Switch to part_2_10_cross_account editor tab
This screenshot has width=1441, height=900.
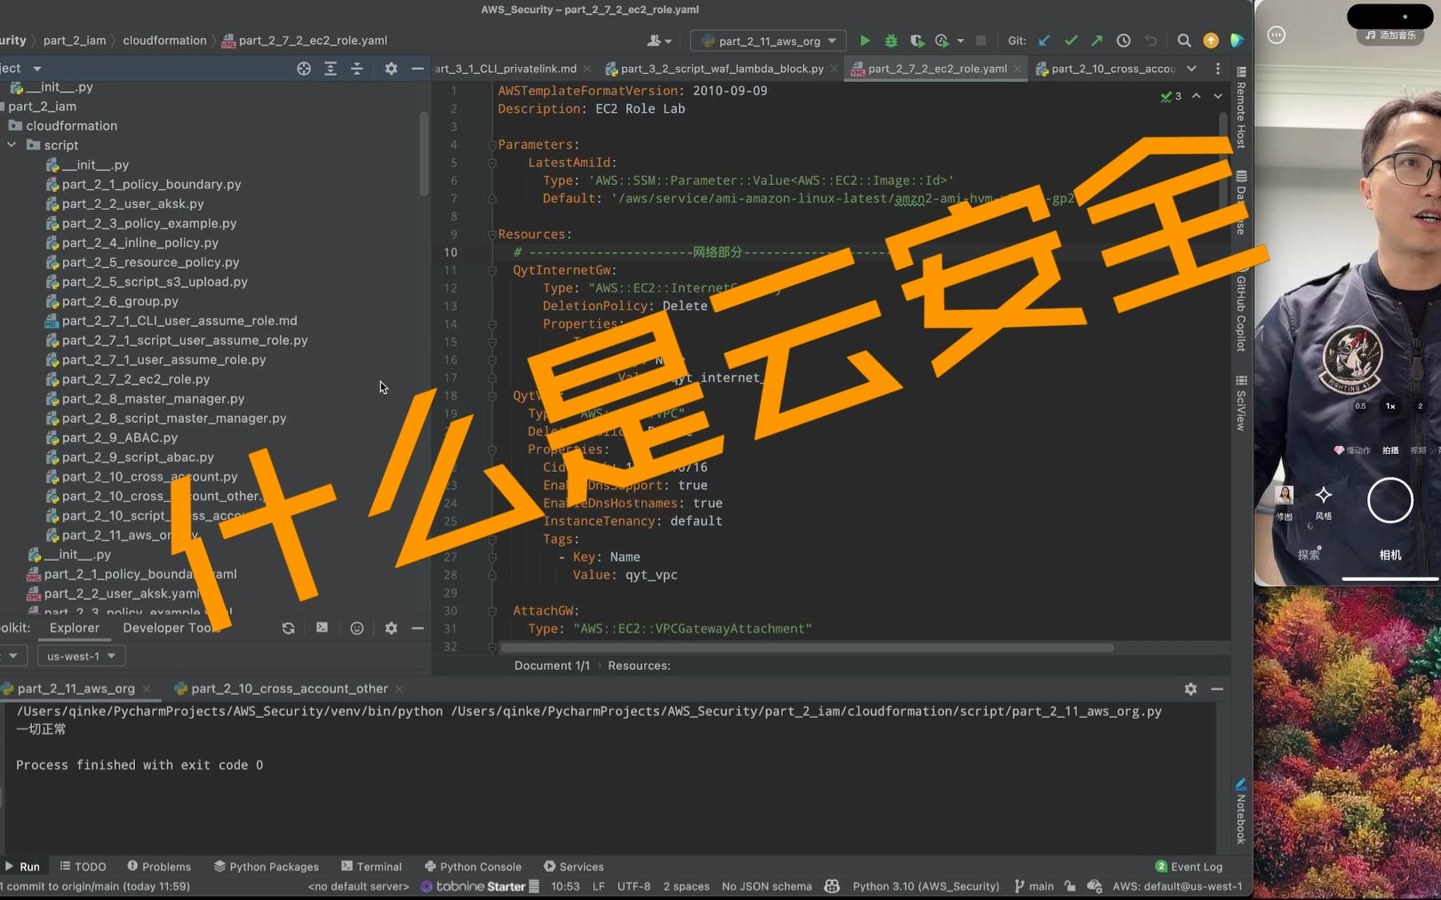pyautogui.click(x=1105, y=68)
